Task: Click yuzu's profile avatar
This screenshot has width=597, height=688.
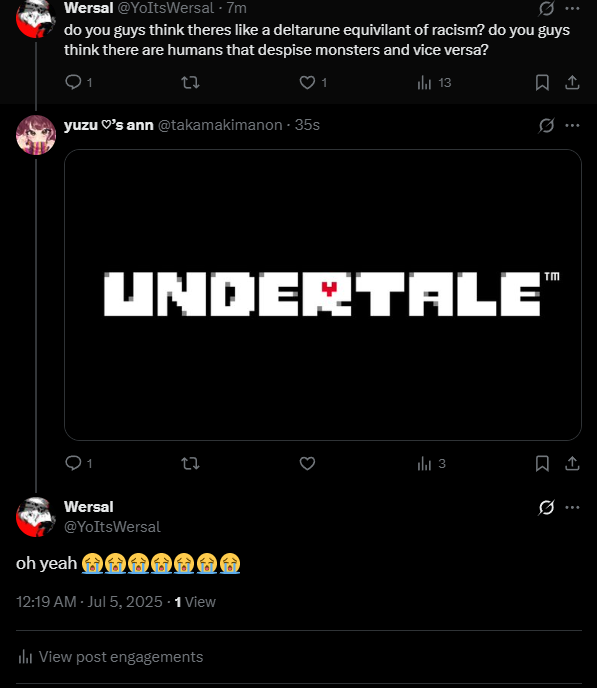Action: (x=36, y=135)
